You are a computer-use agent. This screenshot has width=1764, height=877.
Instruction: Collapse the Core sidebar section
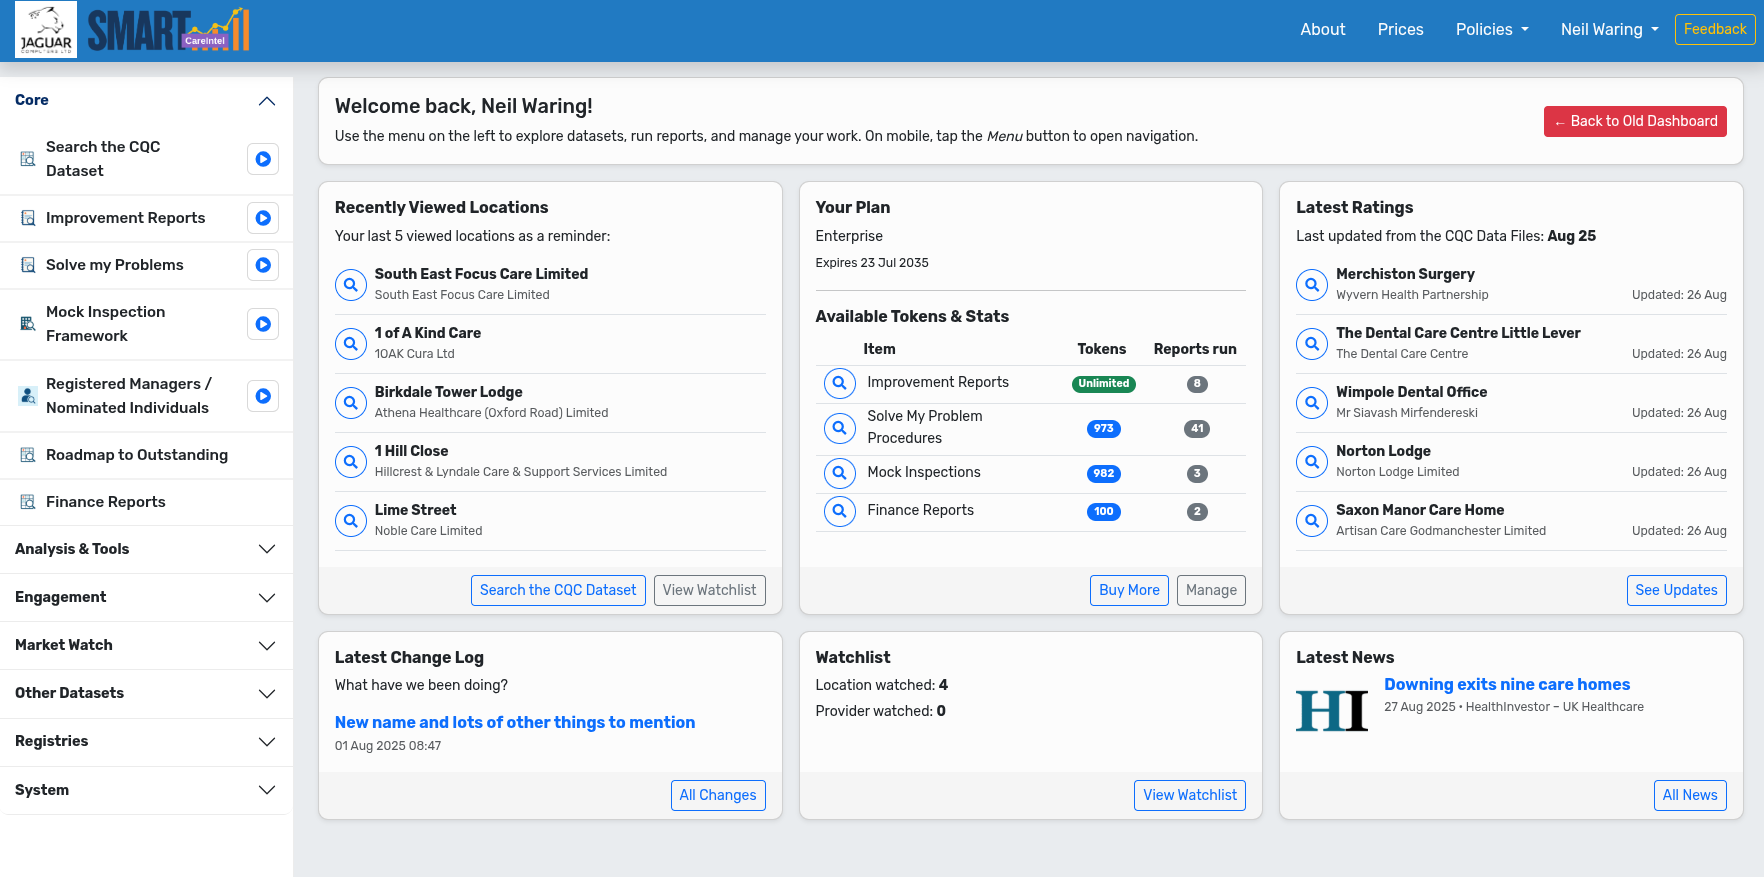pyautogui.click(x=266, y=101)
